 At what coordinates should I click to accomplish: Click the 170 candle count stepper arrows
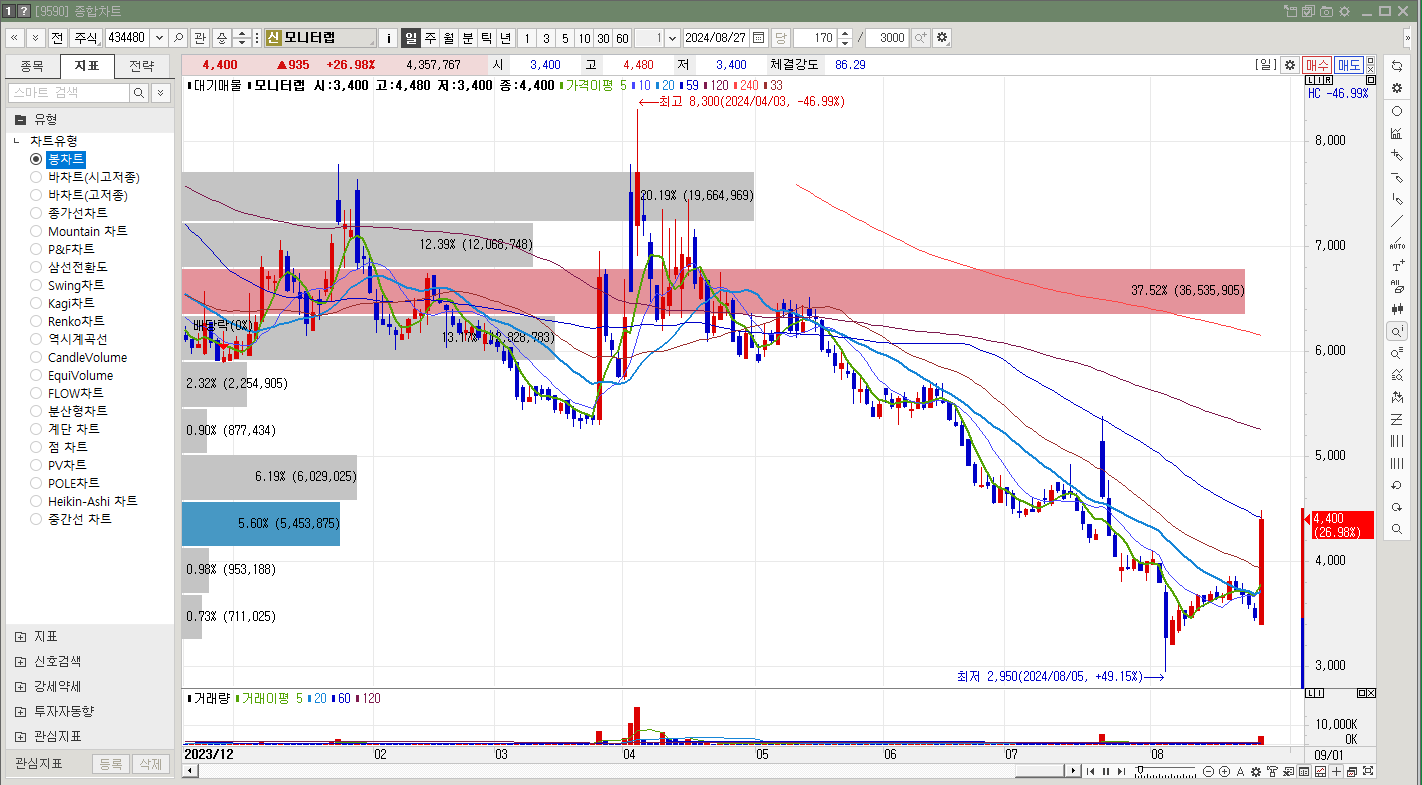(845, 38)
